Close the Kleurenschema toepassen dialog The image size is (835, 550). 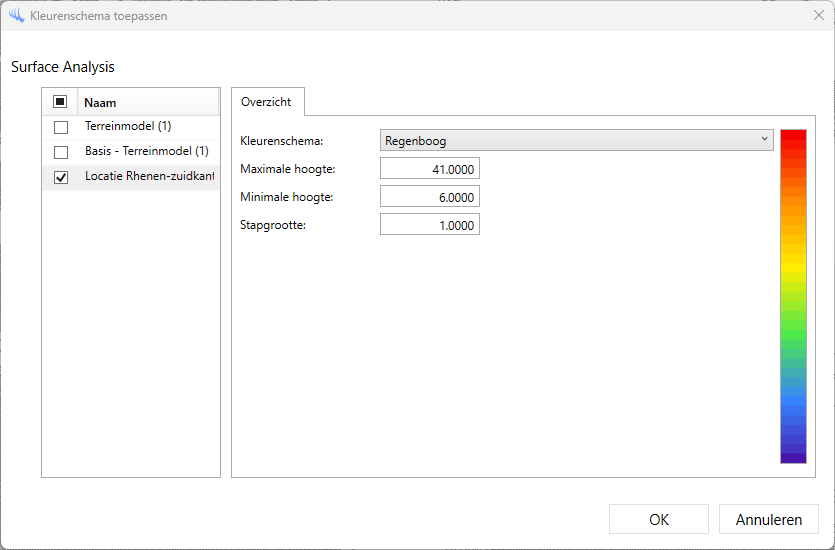(x=818, y=16)
